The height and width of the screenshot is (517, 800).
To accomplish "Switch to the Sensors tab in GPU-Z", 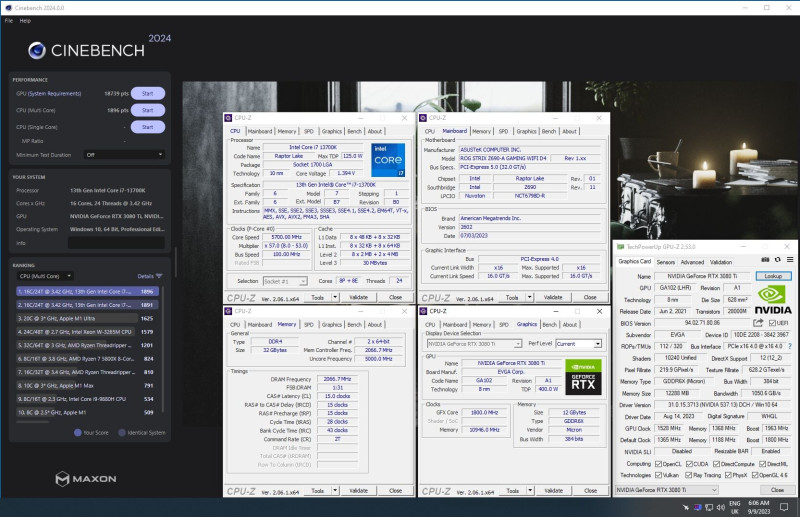I will 665,262.
